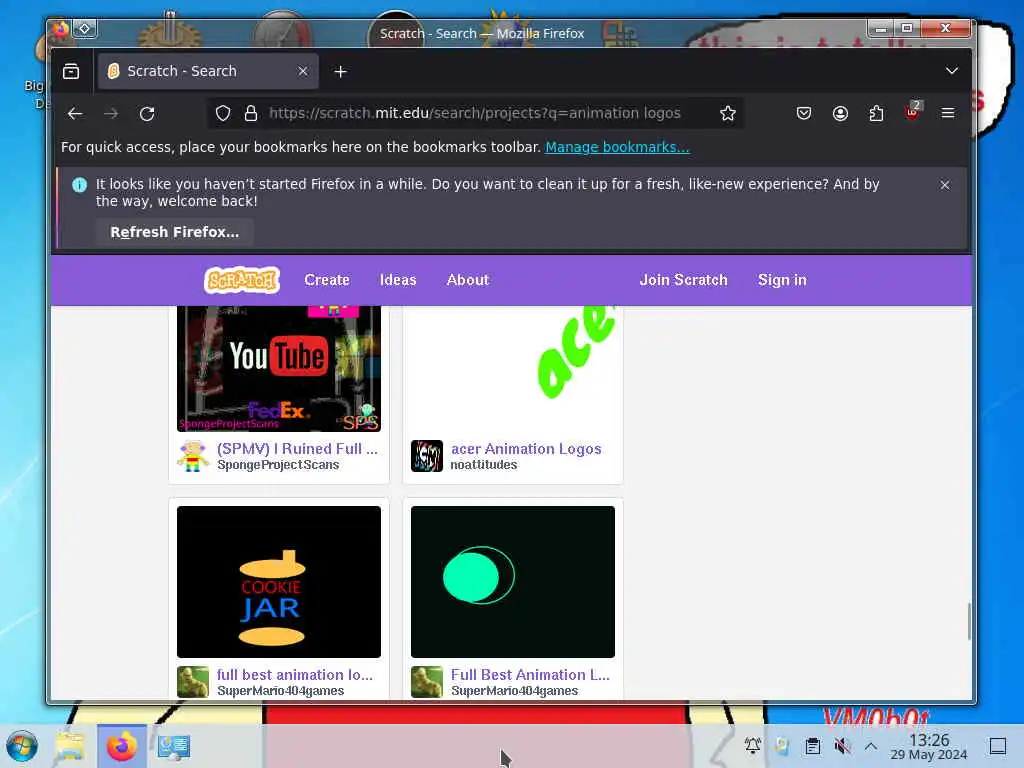The height and width of the screenshot is (768, 1024).
Task: Click the page vertical scrollbar thumb
Action: [969, 622]
